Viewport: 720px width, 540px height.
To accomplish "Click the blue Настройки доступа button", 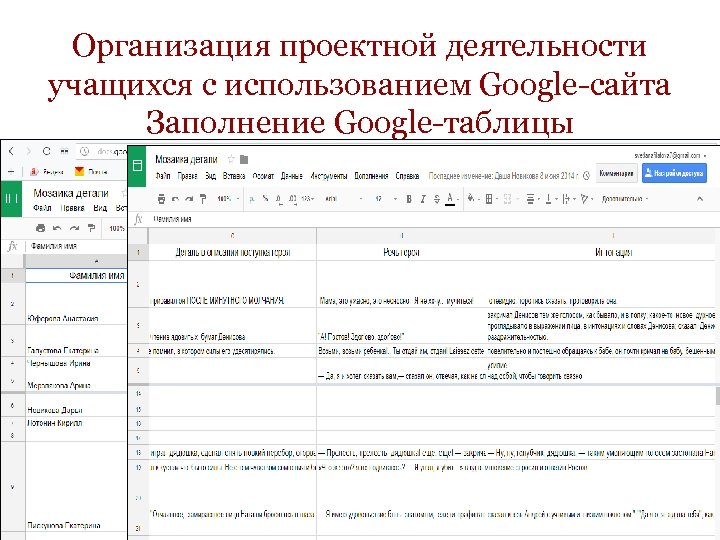I will pos(674,174).
